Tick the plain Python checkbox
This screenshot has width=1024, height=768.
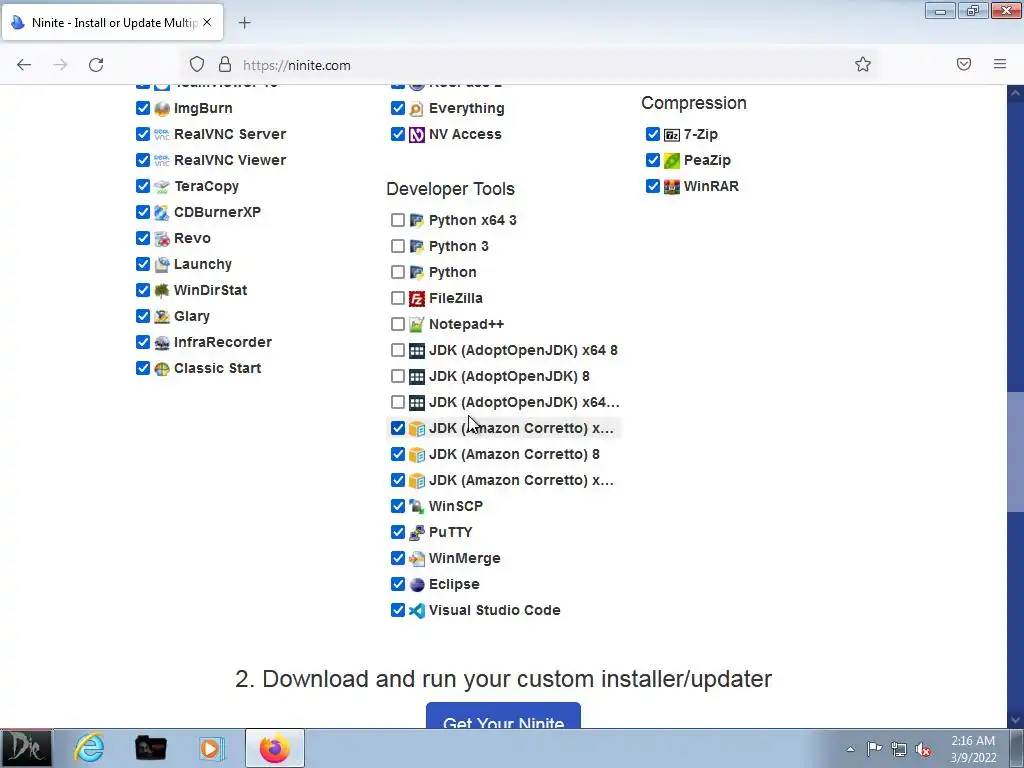(398, 272)
